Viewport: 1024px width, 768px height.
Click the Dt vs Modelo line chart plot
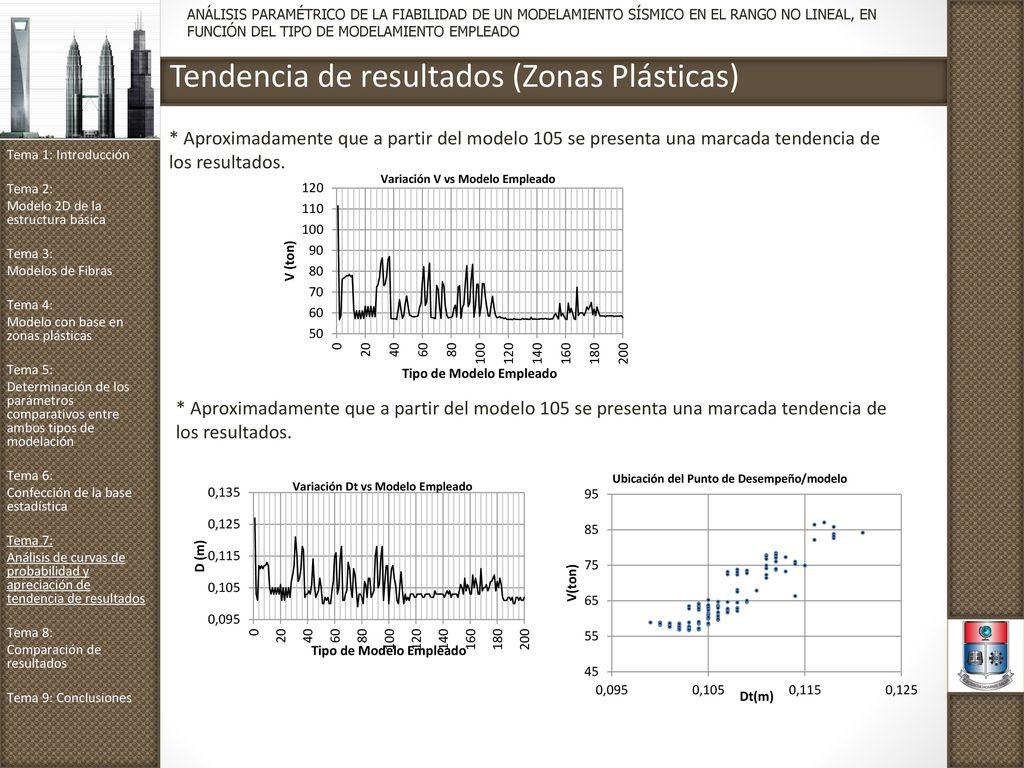click(389, 556)
